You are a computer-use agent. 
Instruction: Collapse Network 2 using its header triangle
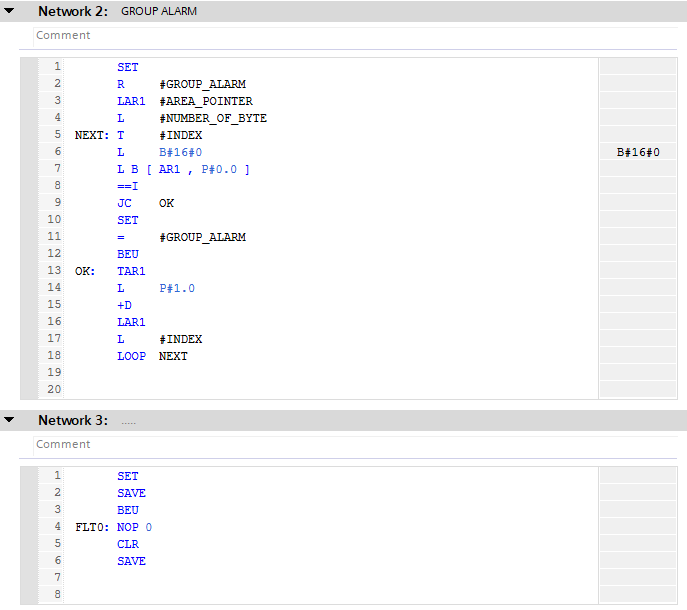coord(10,12)
